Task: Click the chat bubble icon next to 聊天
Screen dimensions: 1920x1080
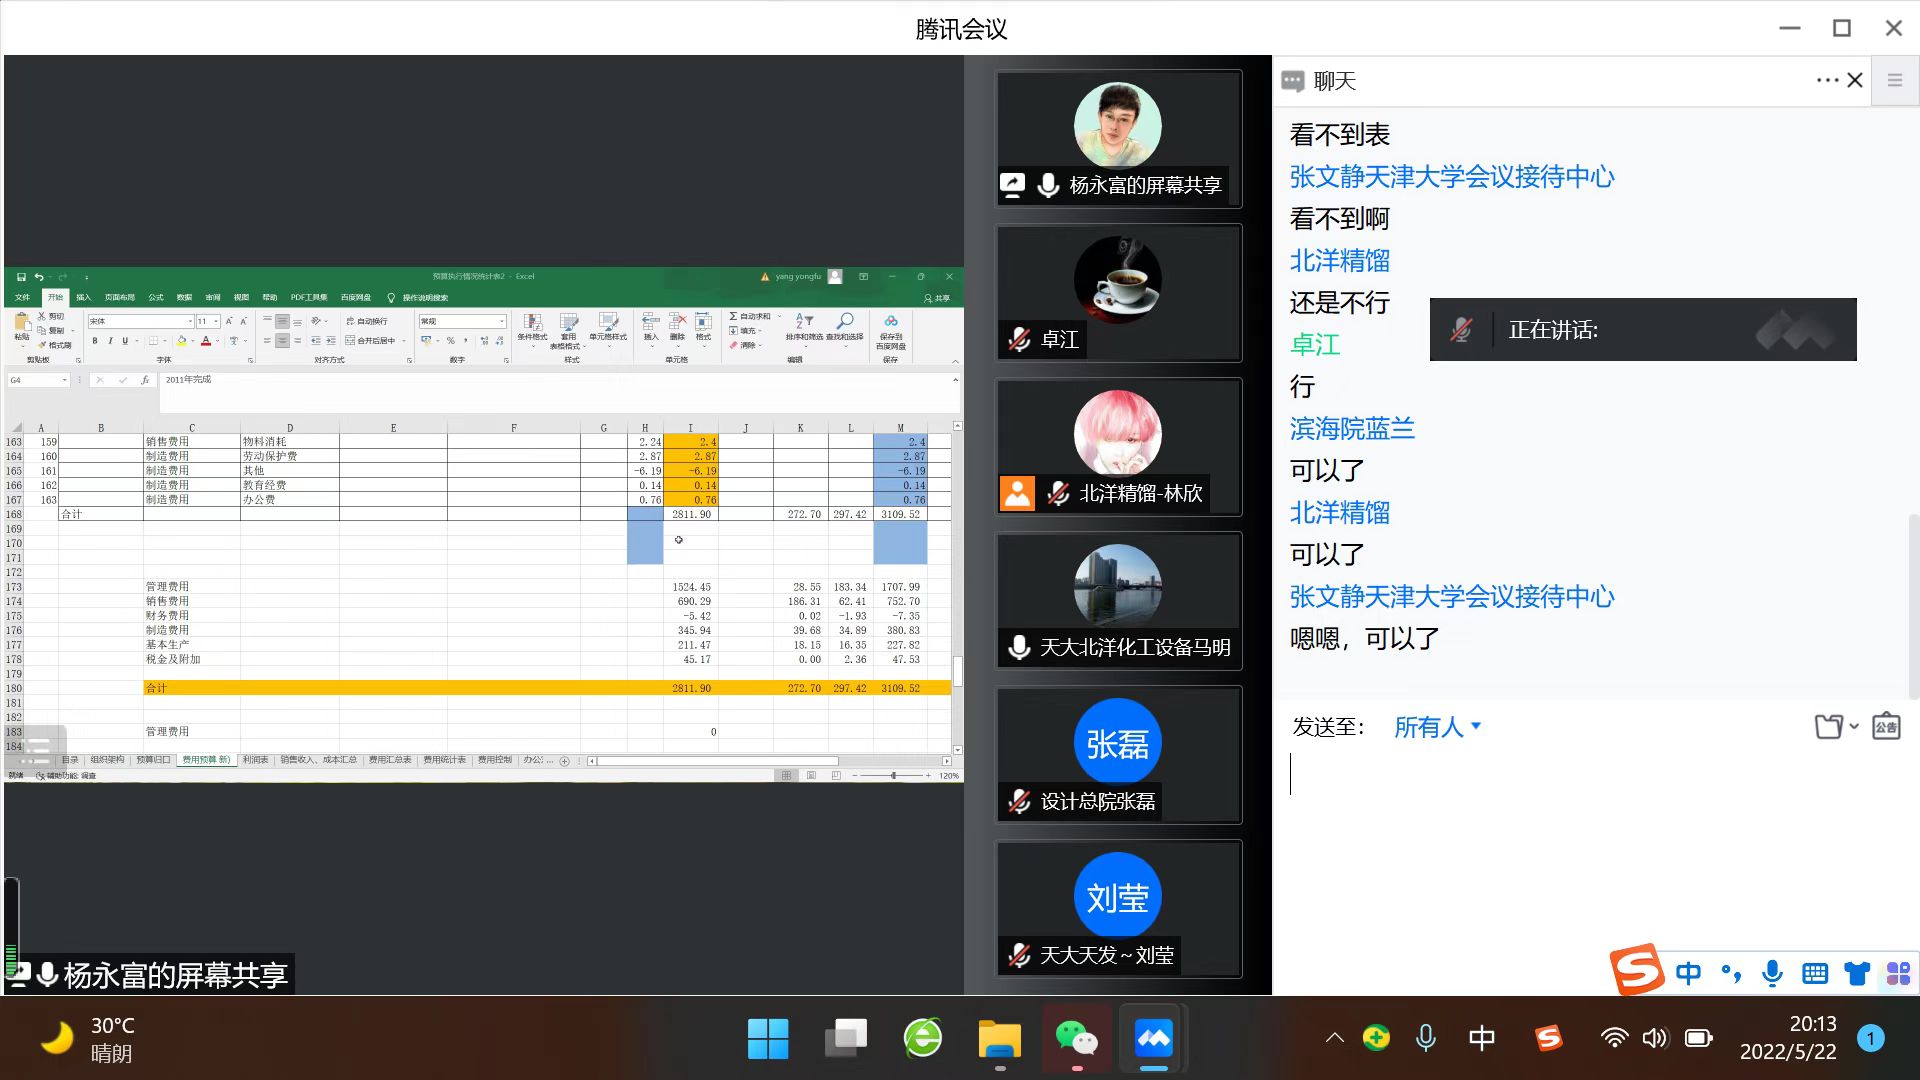Action: click(x=1292, y=82)
